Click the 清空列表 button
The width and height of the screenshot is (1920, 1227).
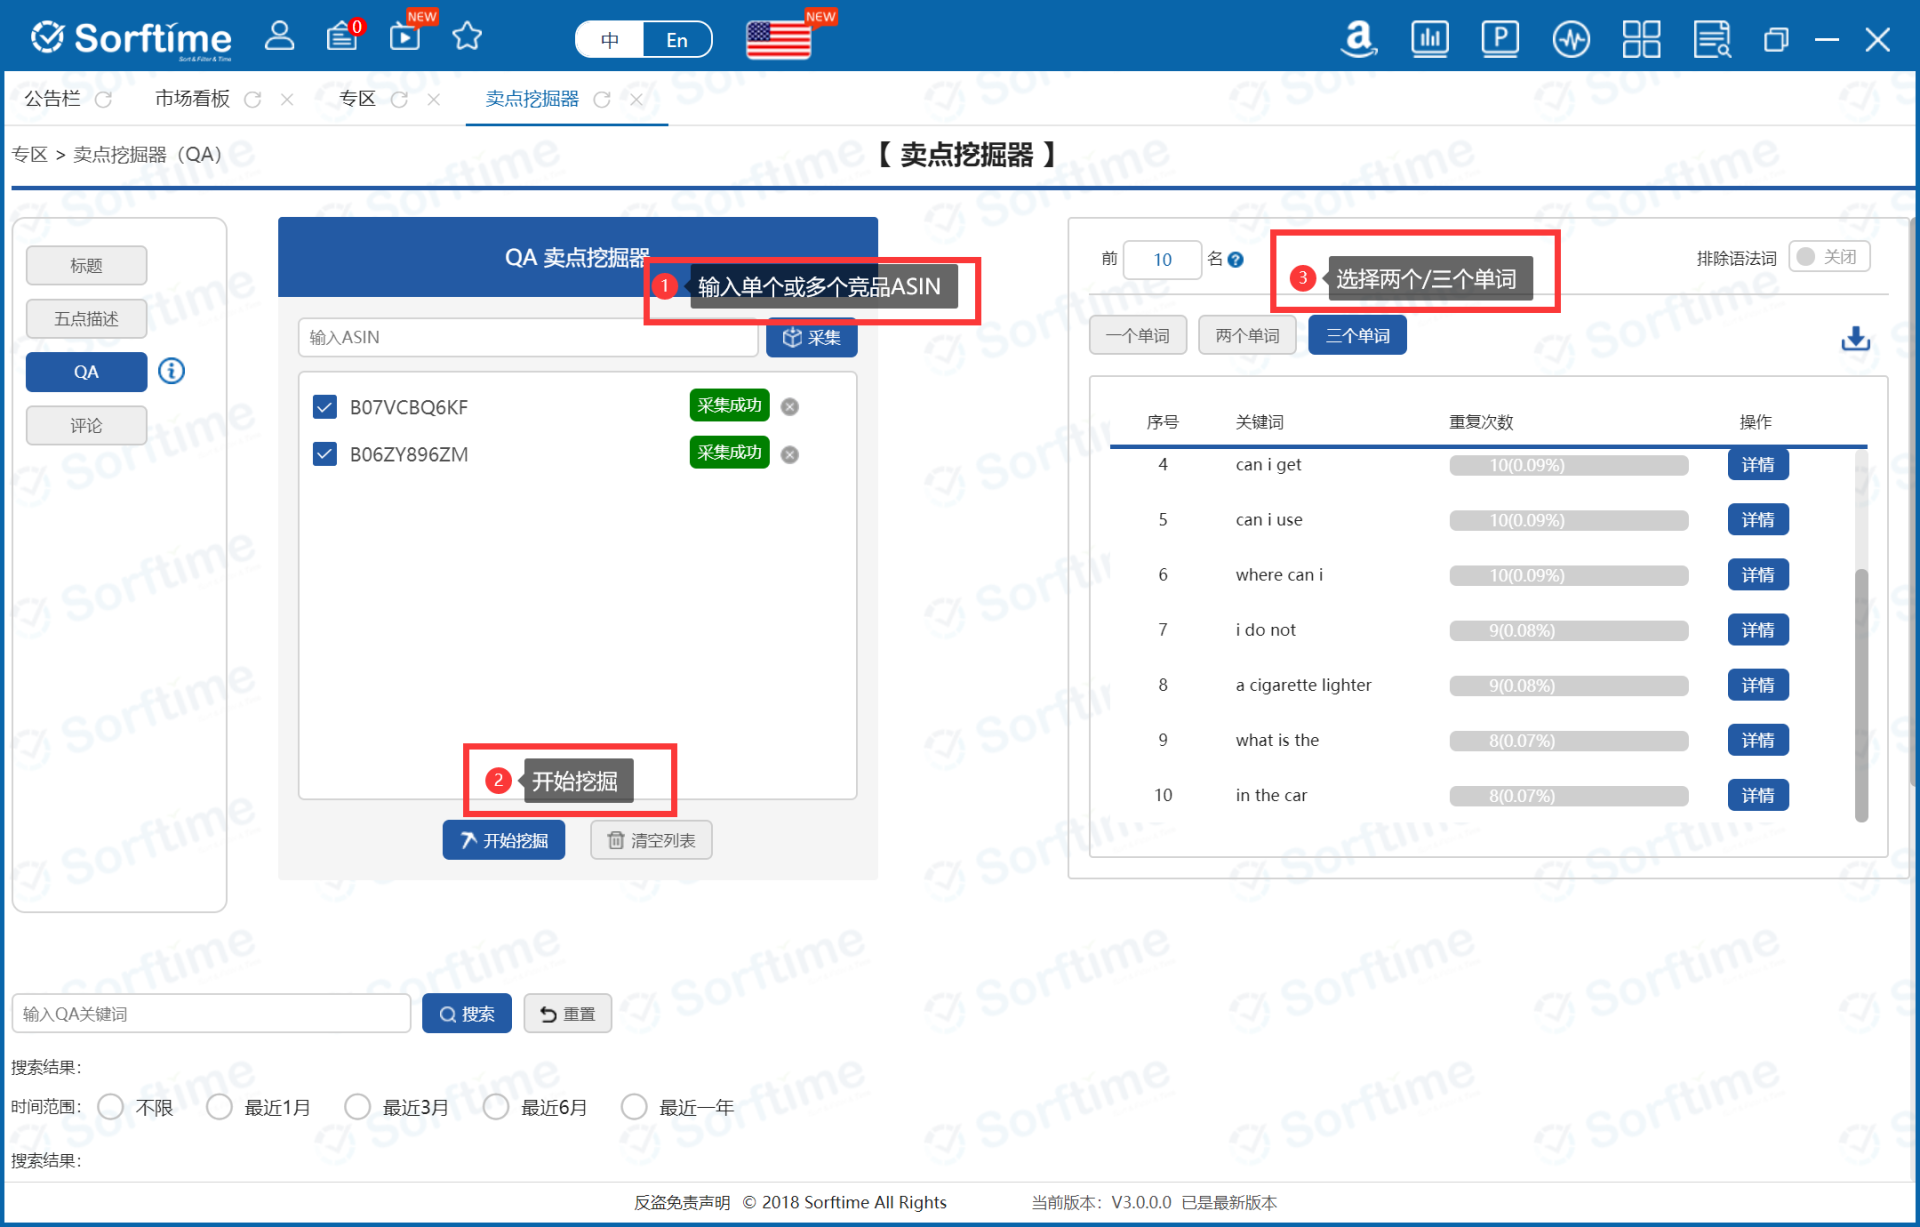(x=651, y=840)
